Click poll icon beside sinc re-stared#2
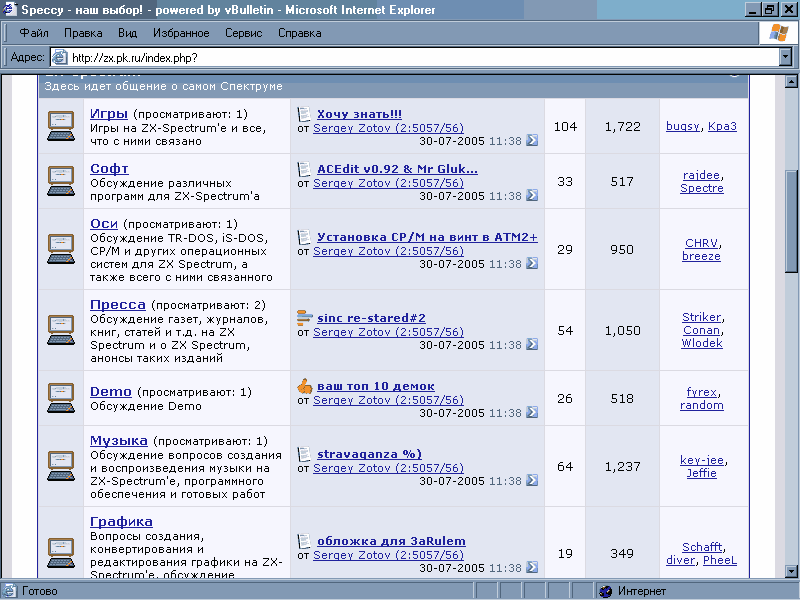Screen dimensions: 800x600 pyautogui.click(x=305, y=318)
